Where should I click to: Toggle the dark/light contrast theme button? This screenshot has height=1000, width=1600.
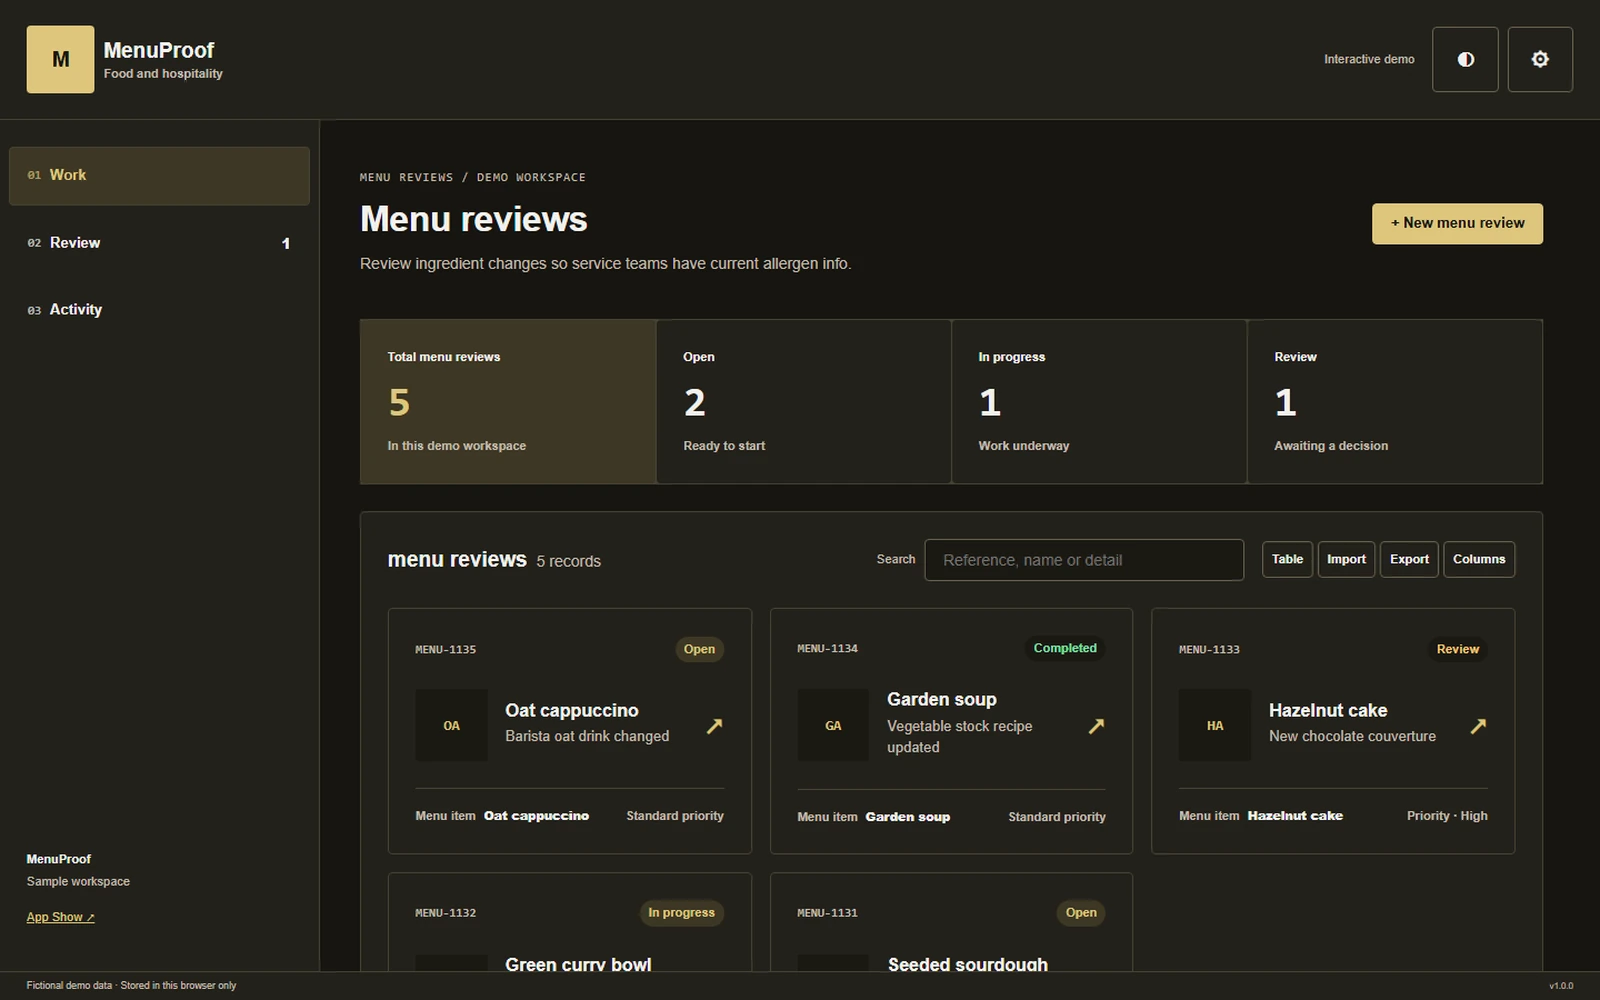point(1465,59)
